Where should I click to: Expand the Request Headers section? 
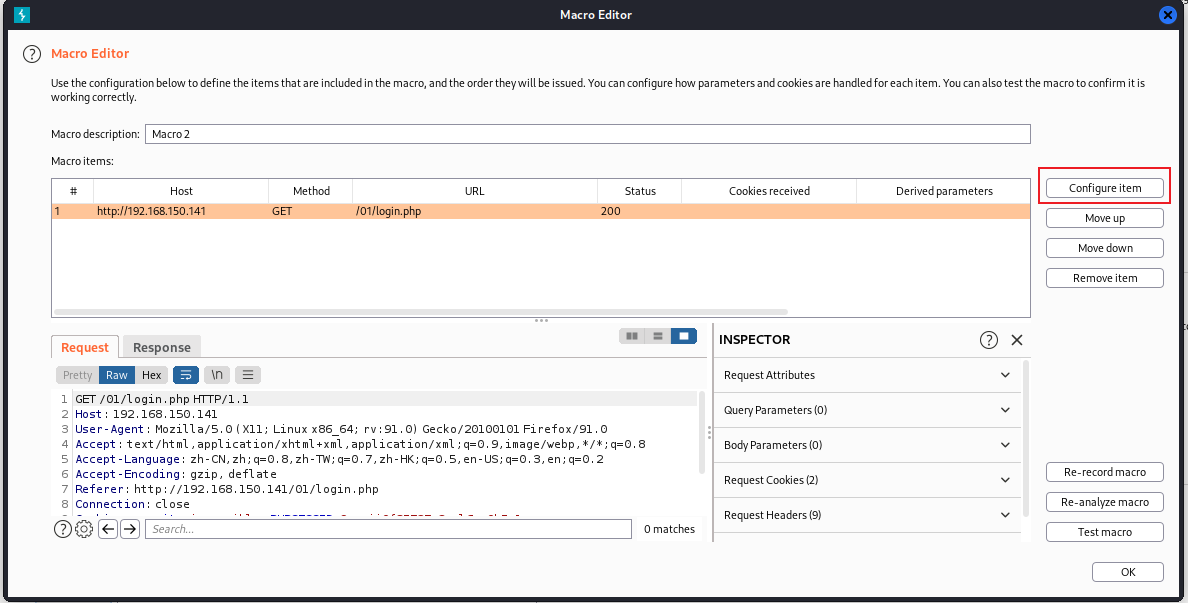[x=866, y=514]
